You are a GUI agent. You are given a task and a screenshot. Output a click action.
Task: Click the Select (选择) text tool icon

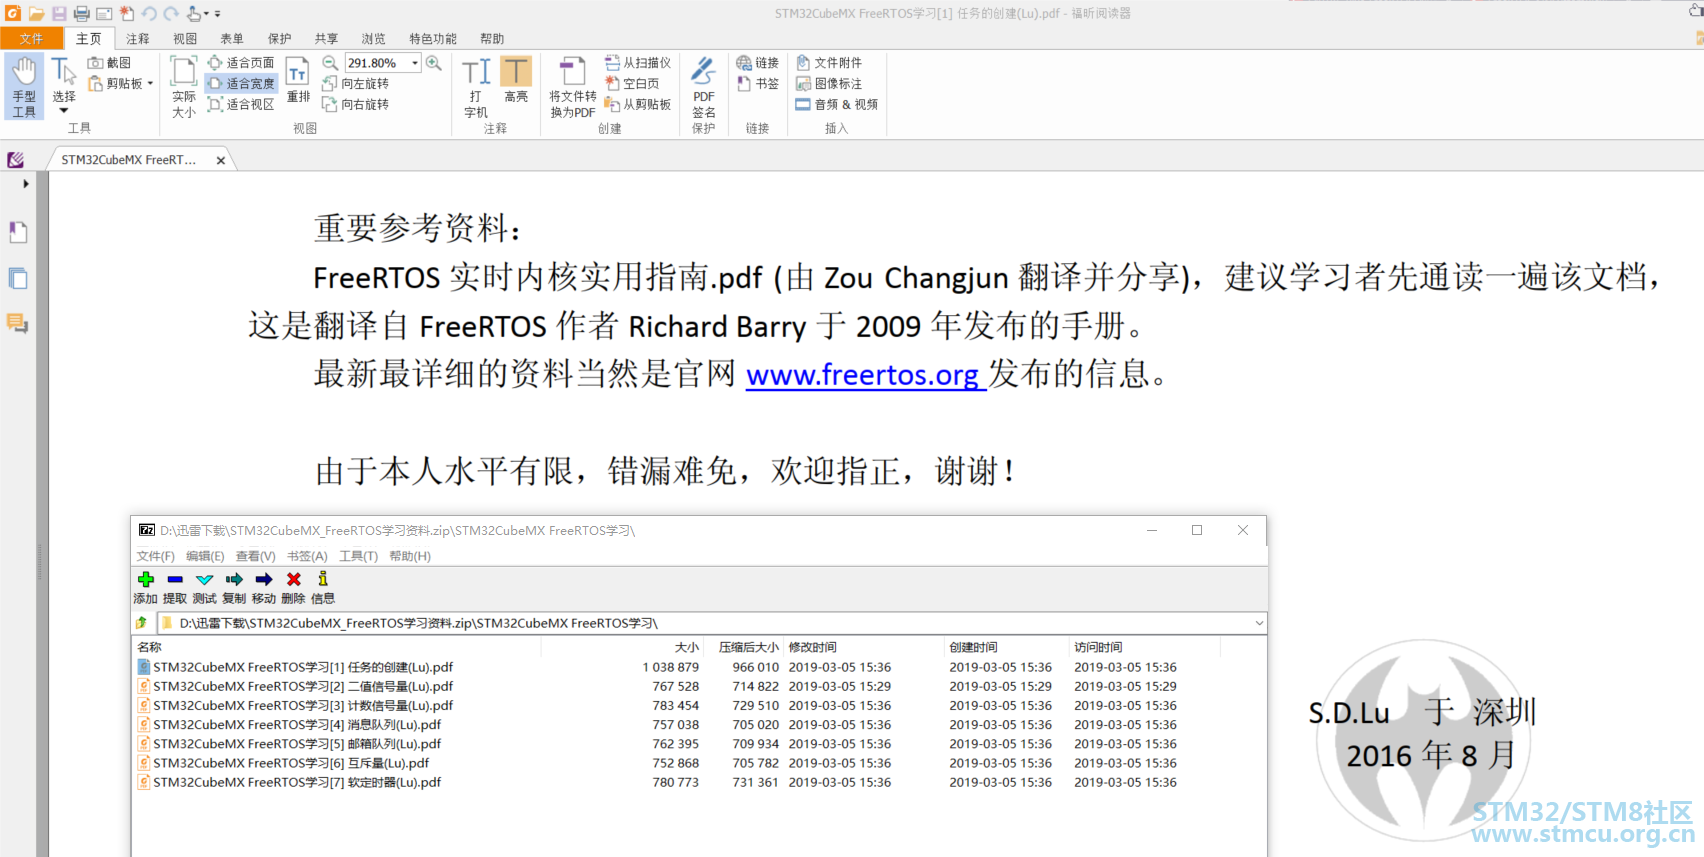point(63,72)
